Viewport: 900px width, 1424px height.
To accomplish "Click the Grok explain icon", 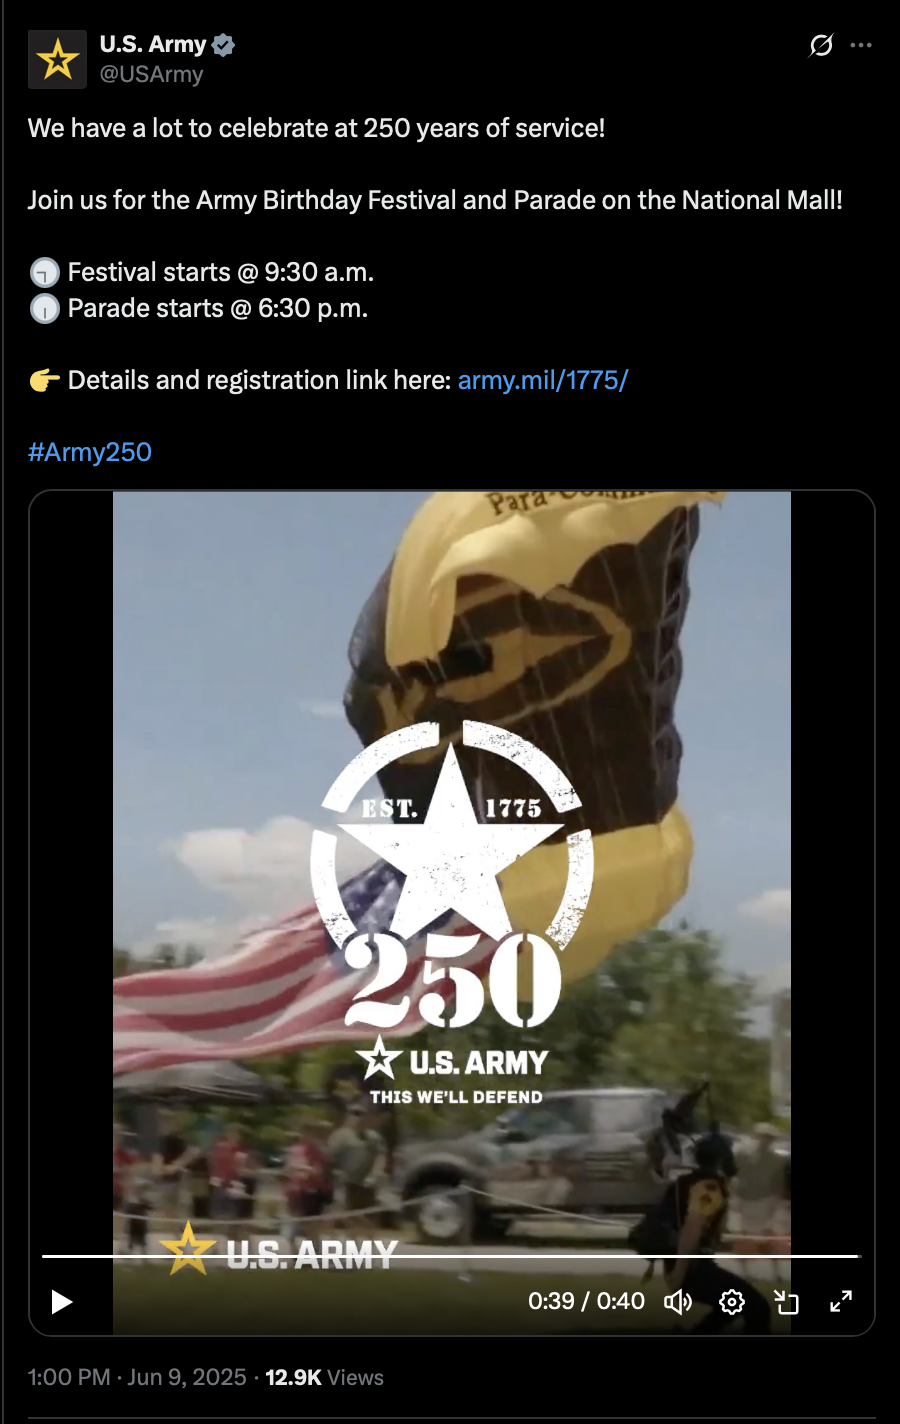I will [821, 45].
